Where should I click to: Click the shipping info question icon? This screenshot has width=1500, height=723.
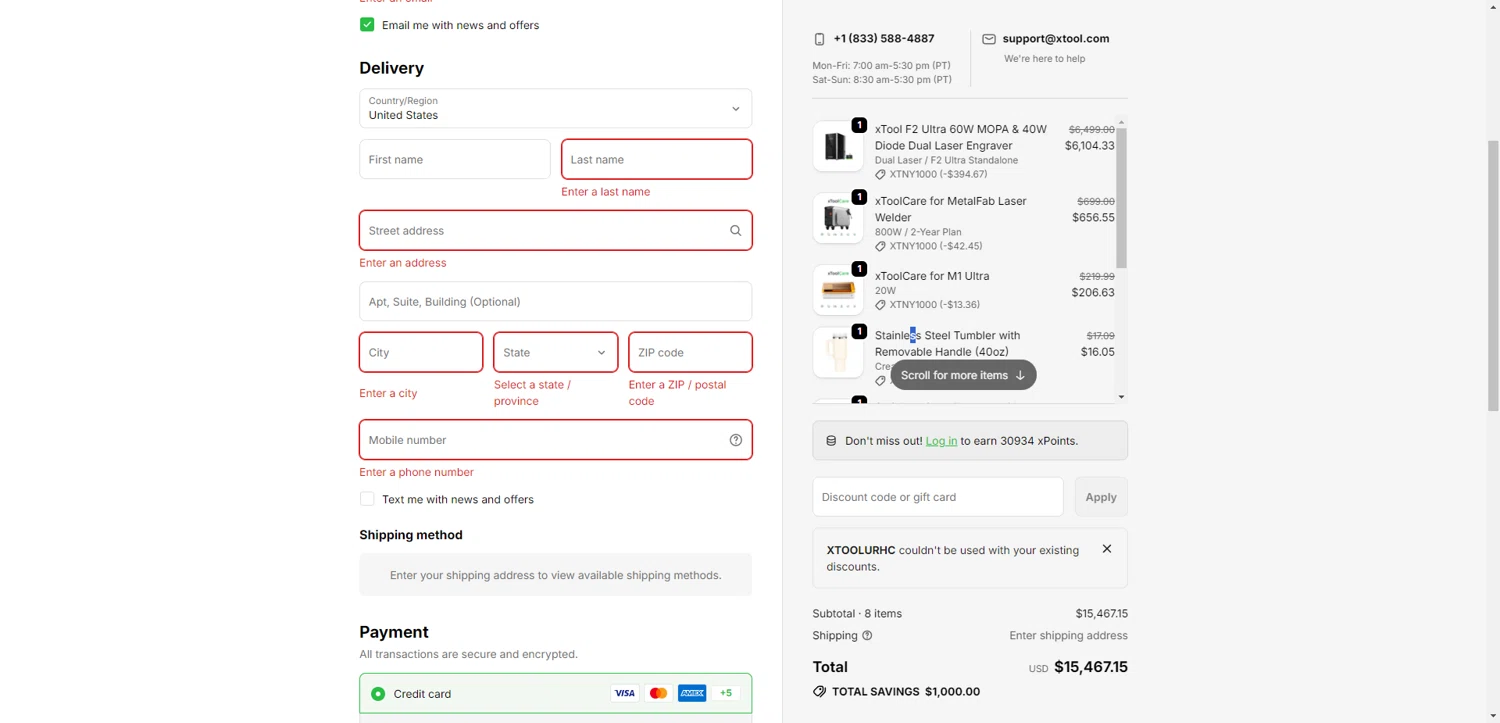pos(867,636)
